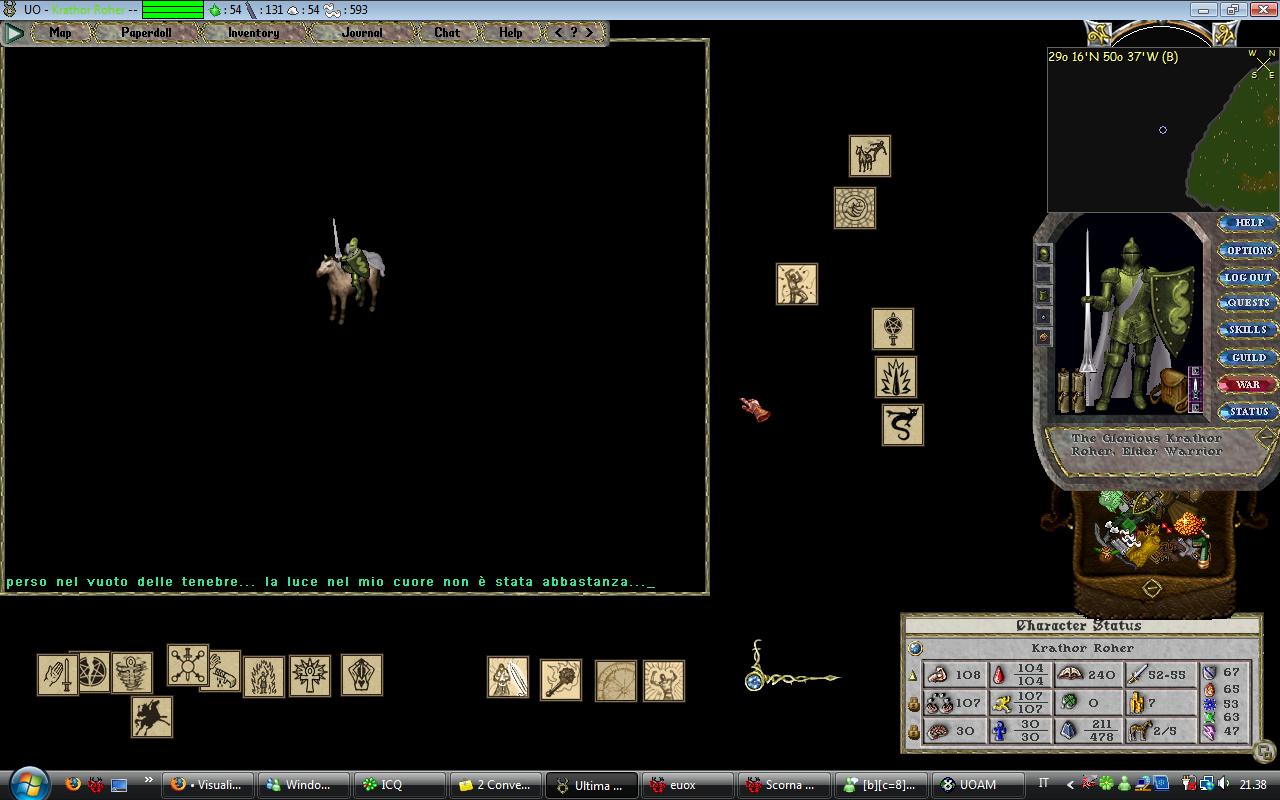This screenshot has width=1280, height=800.
Task: Click the rearing horse ability icon
Action: click(x=152, y=717)
